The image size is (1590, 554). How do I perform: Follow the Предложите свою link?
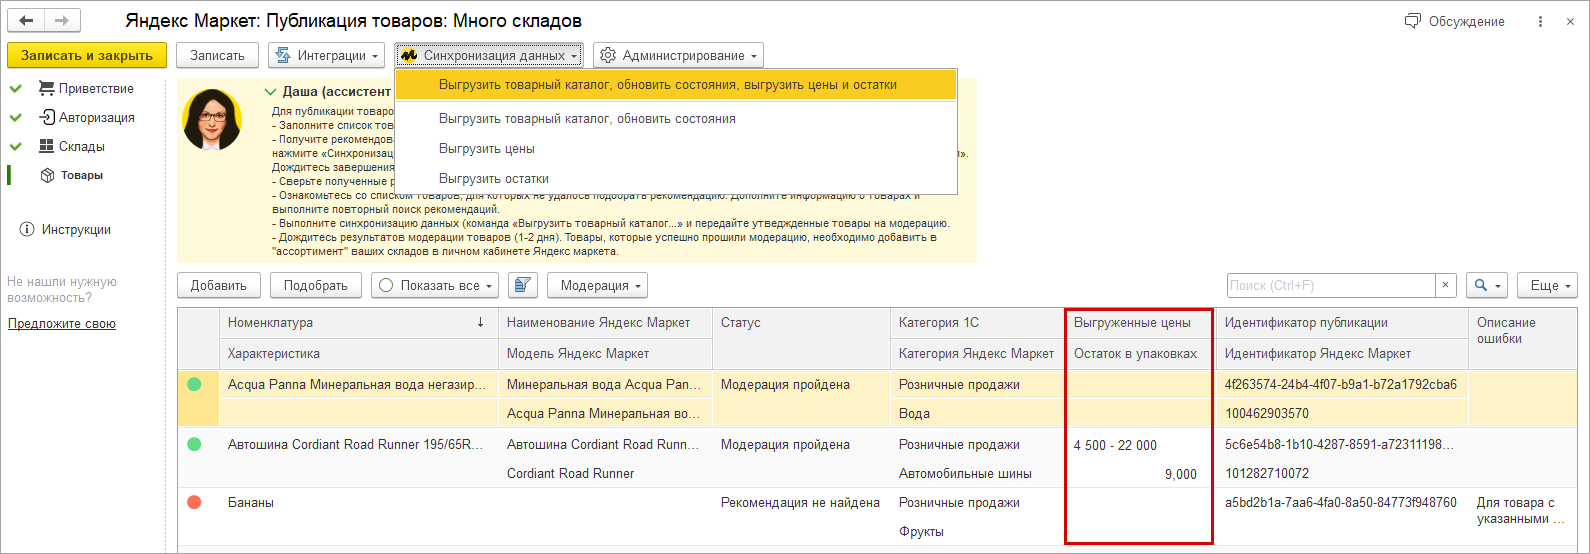(x=62, y=323)
